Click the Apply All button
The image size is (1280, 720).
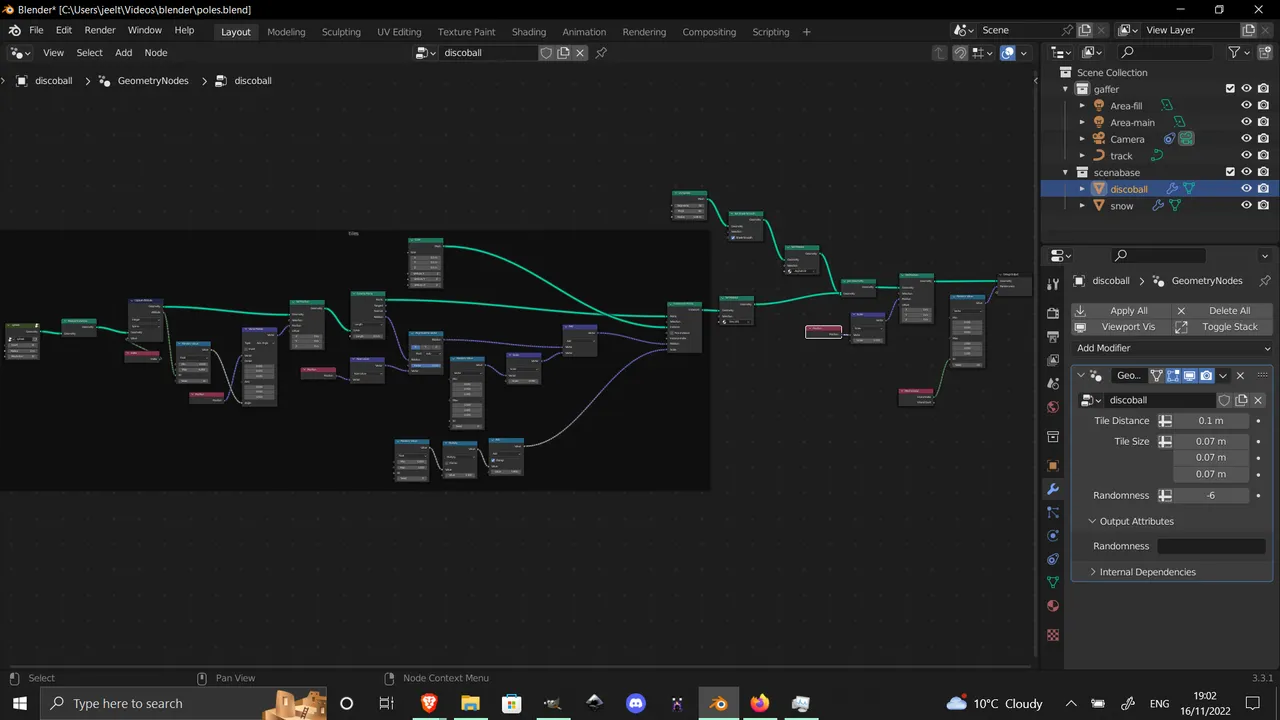(x=1121, y=311)
